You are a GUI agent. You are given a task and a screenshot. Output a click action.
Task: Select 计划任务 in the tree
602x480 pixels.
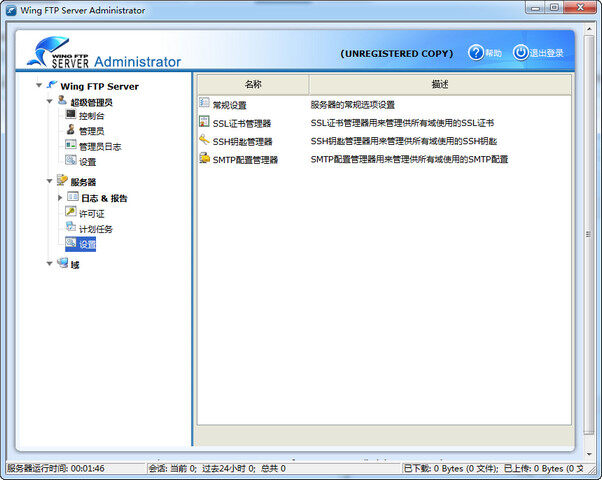pos(96,229)
